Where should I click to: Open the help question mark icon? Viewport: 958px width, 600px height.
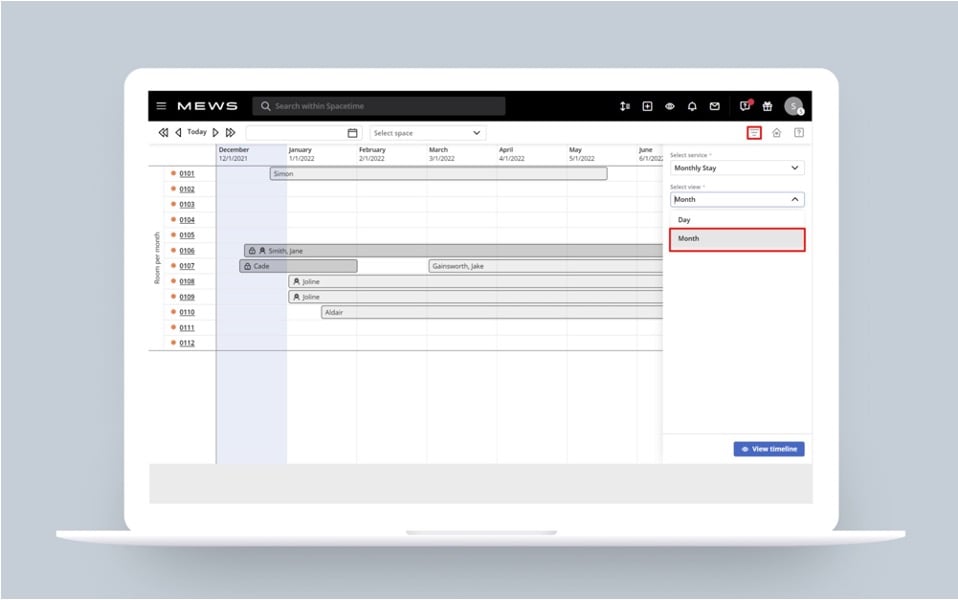(798, 133)
